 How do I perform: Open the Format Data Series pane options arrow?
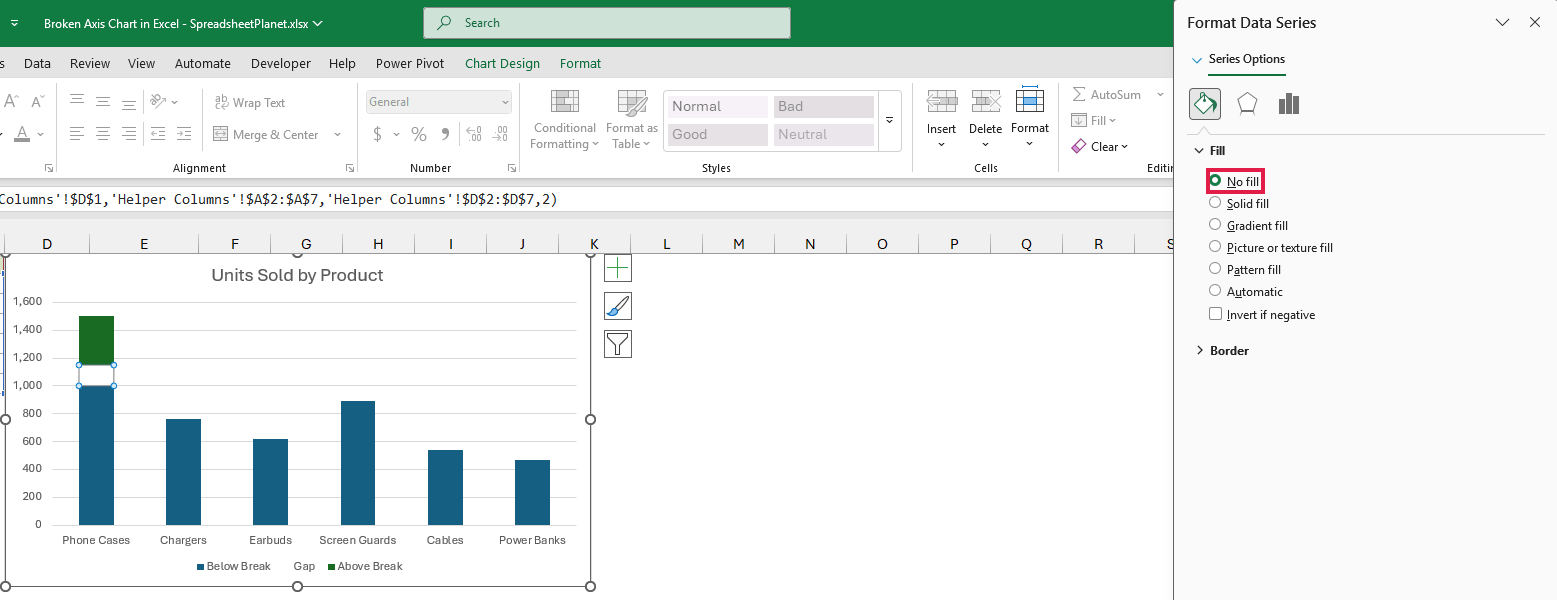1502,22
